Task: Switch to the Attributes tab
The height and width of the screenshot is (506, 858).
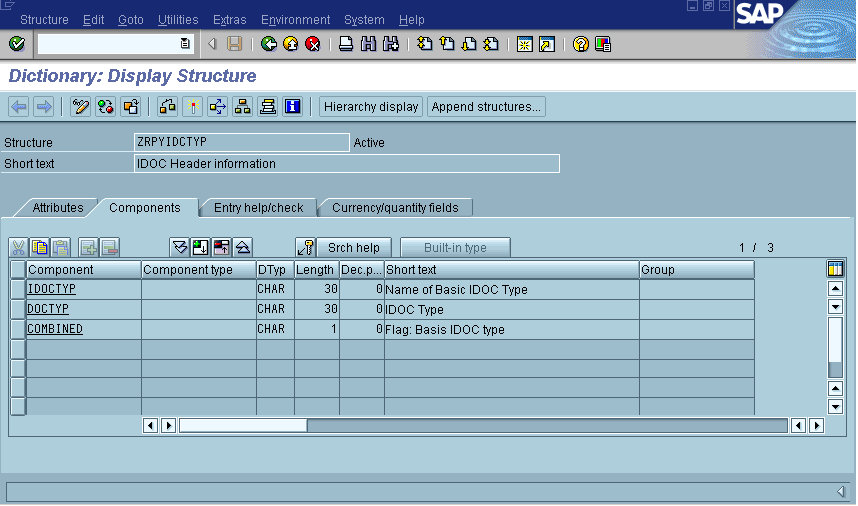Action: pyautogui.click(x=57, y=208)
